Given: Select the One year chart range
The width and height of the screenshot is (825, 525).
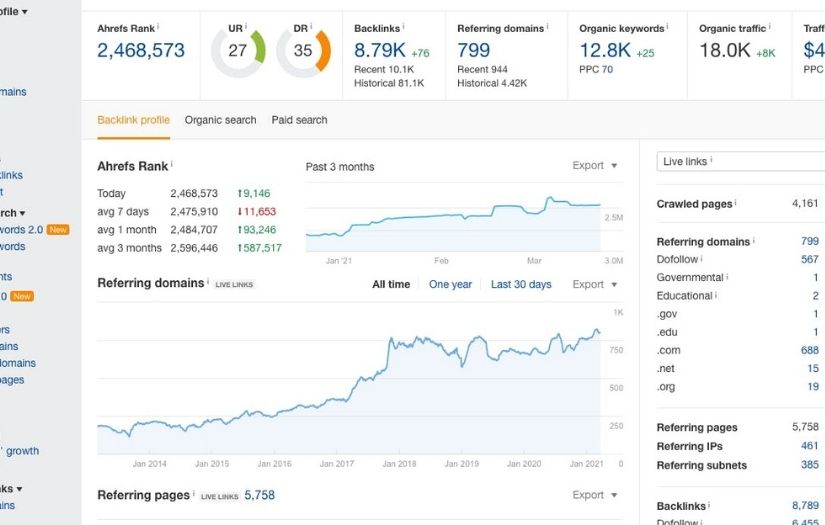Looking at the screenshot, I should point(450,284).
